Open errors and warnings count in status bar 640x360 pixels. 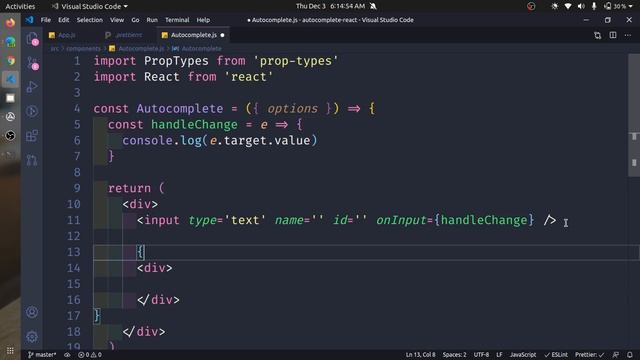[x=90, y=355]
